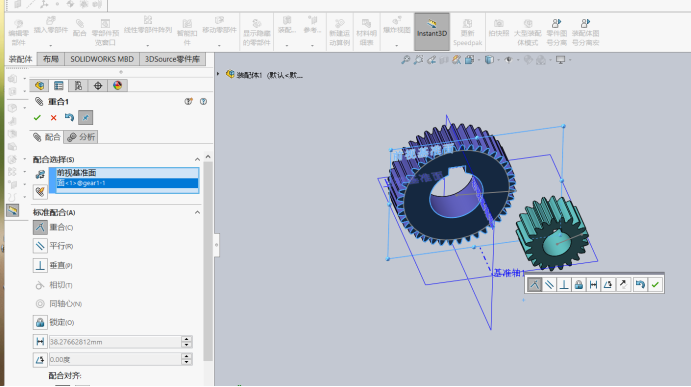The height and width of the screenshot is (387, 691).
Task: Open the 装配体 command tab
Action: pyautogui.click(x=21, y=59)
